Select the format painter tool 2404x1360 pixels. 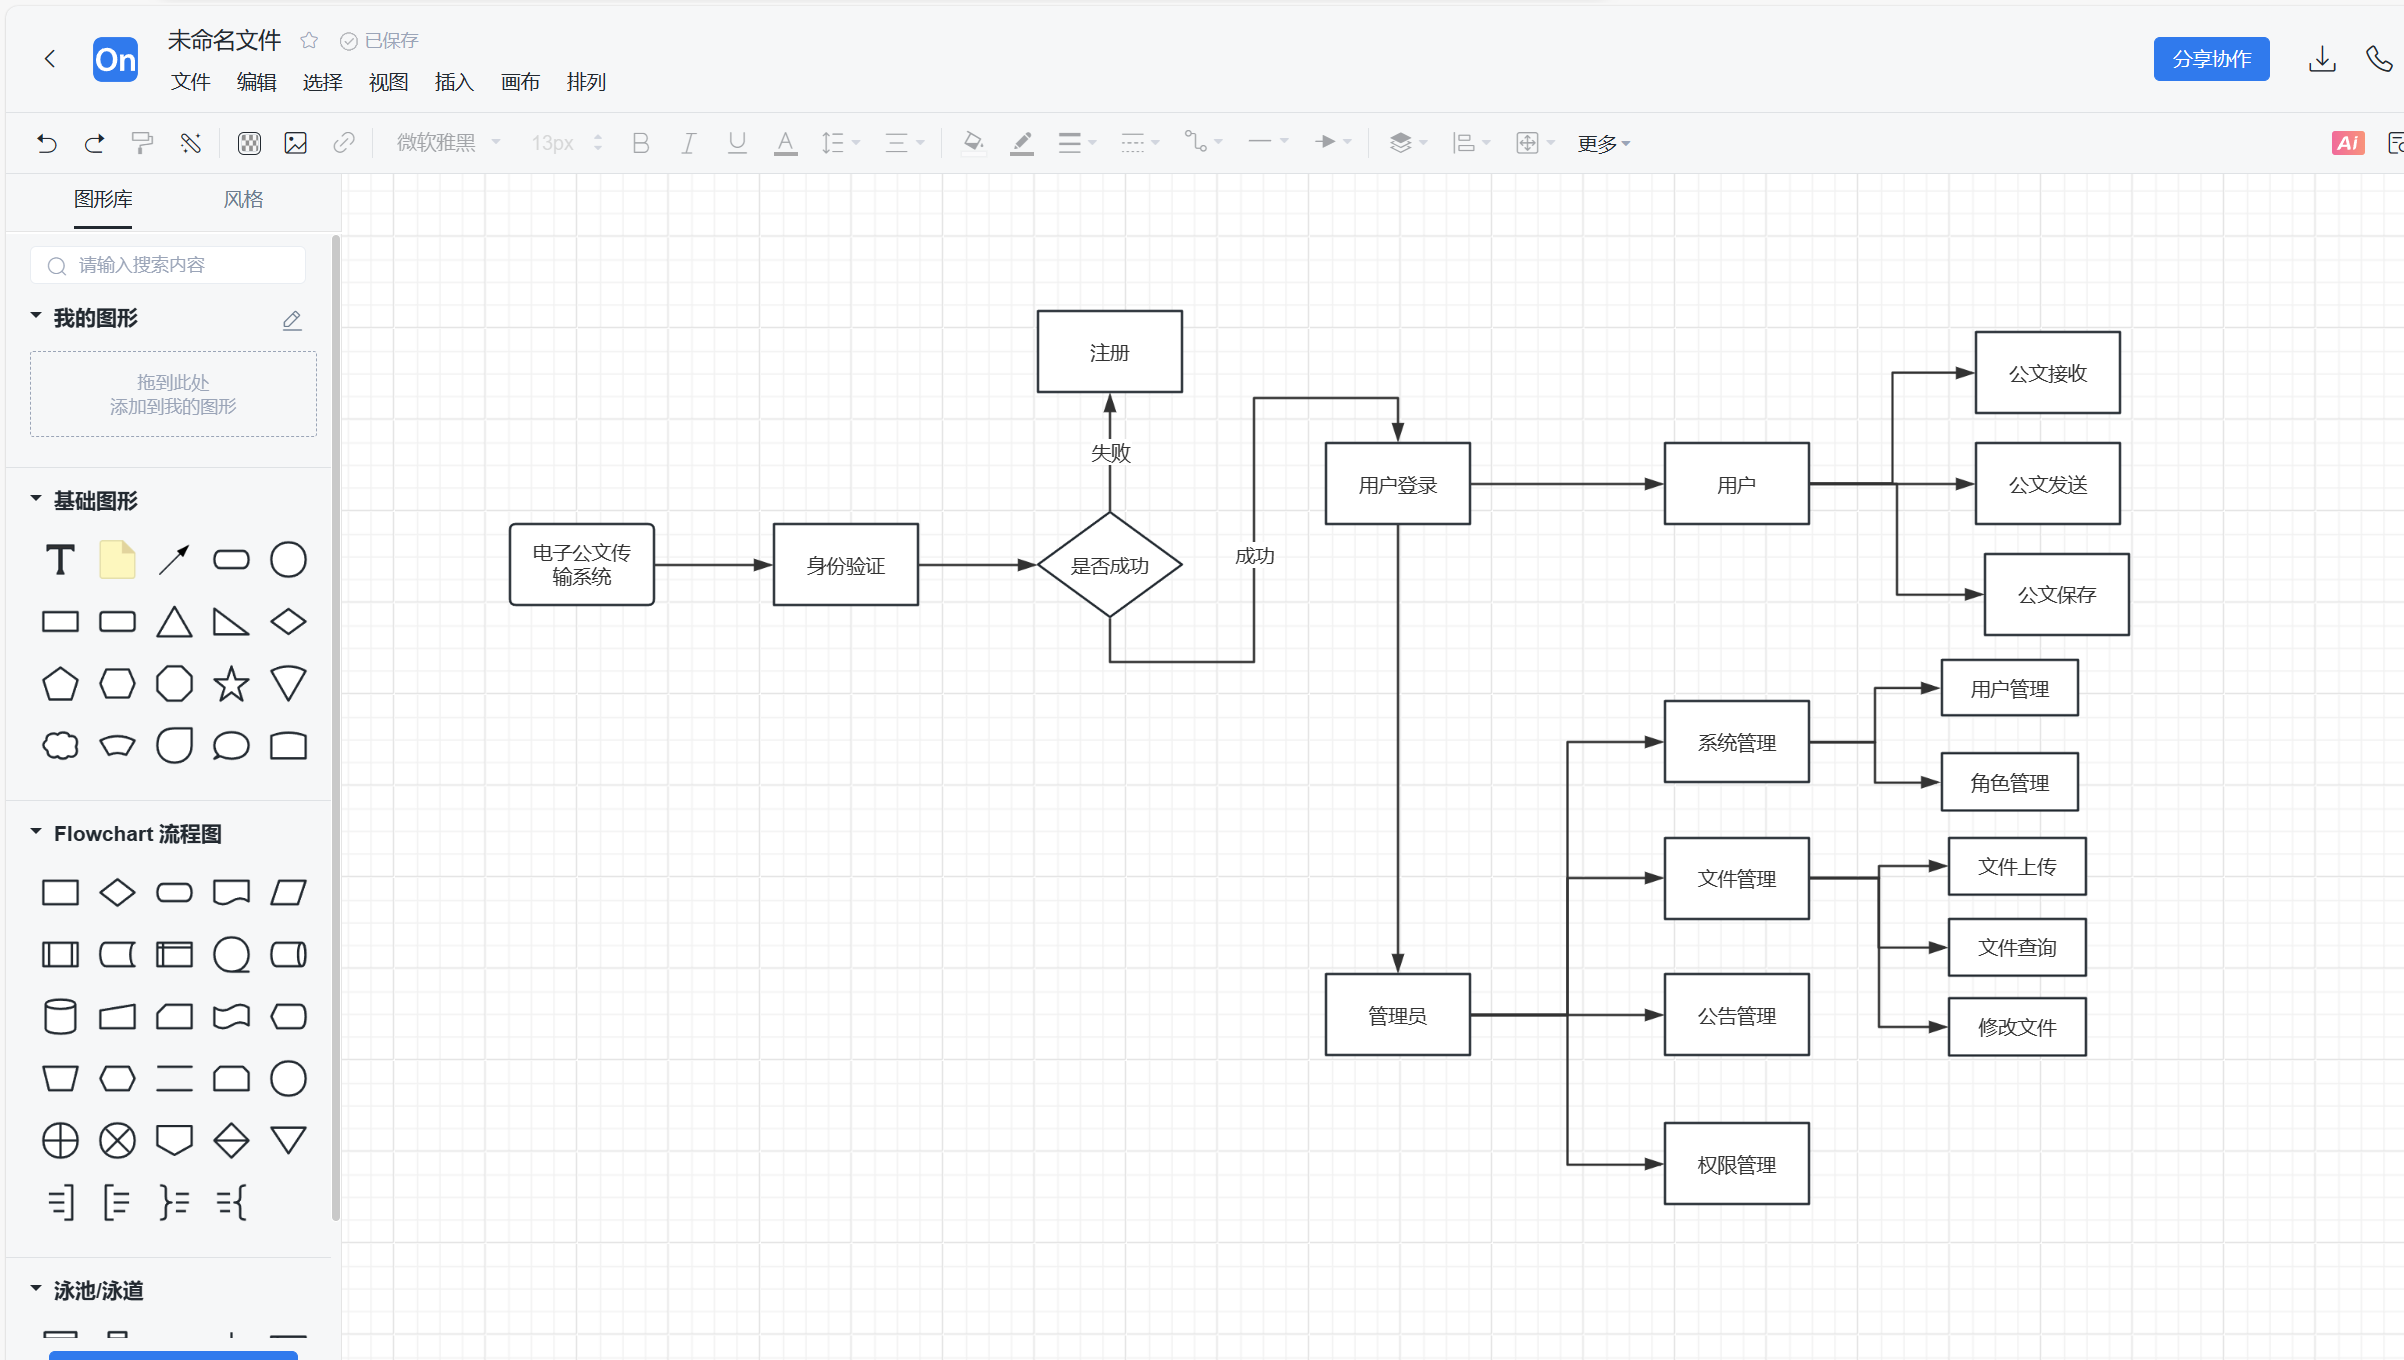coord(142,143)
